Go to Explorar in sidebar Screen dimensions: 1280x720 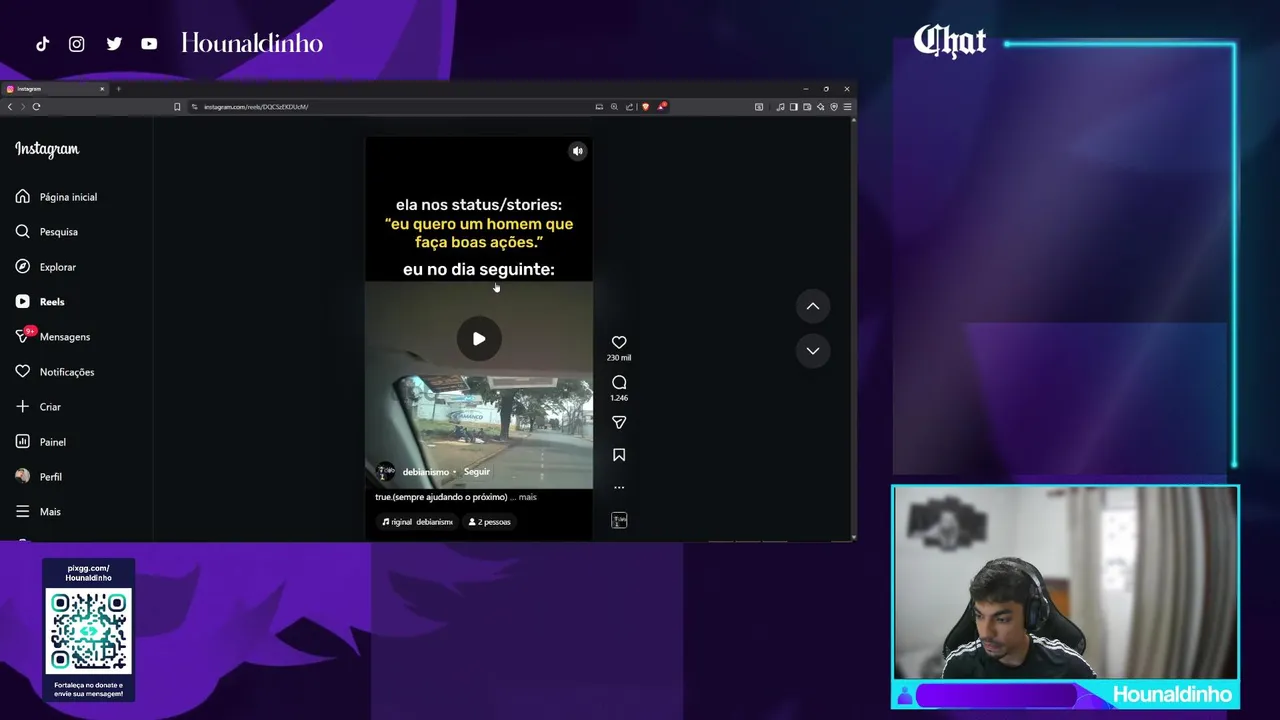(45, 267)
